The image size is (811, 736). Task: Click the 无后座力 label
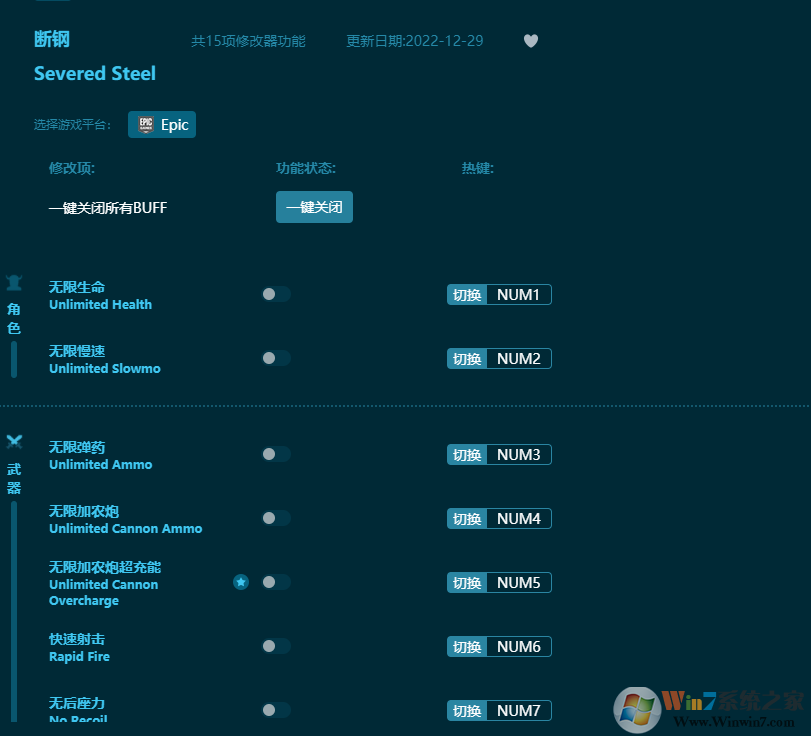[x=77, y=703]
